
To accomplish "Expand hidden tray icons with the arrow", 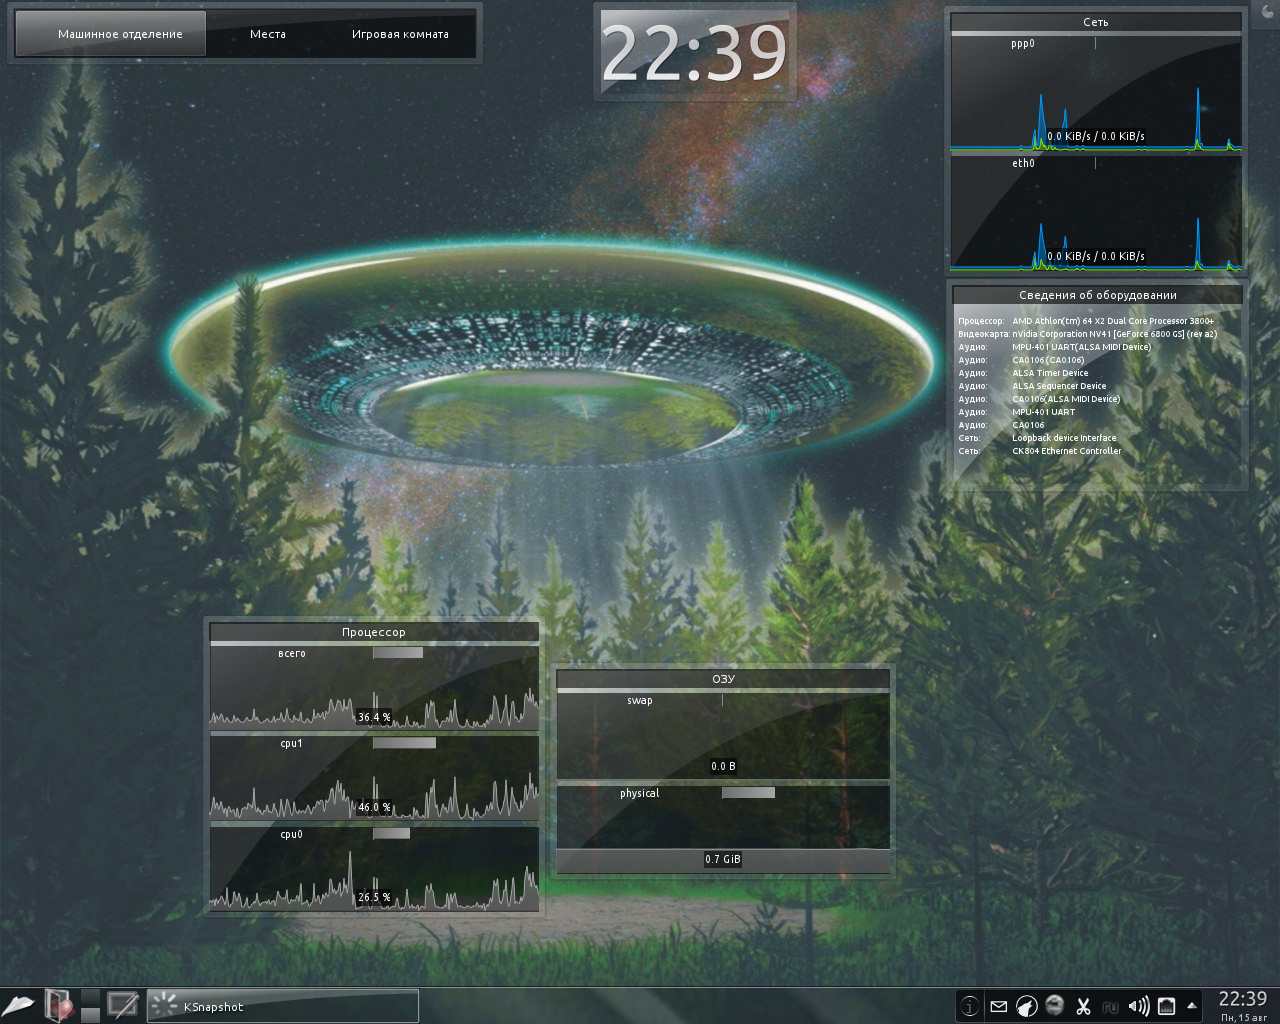I will click(1192, 1006).
